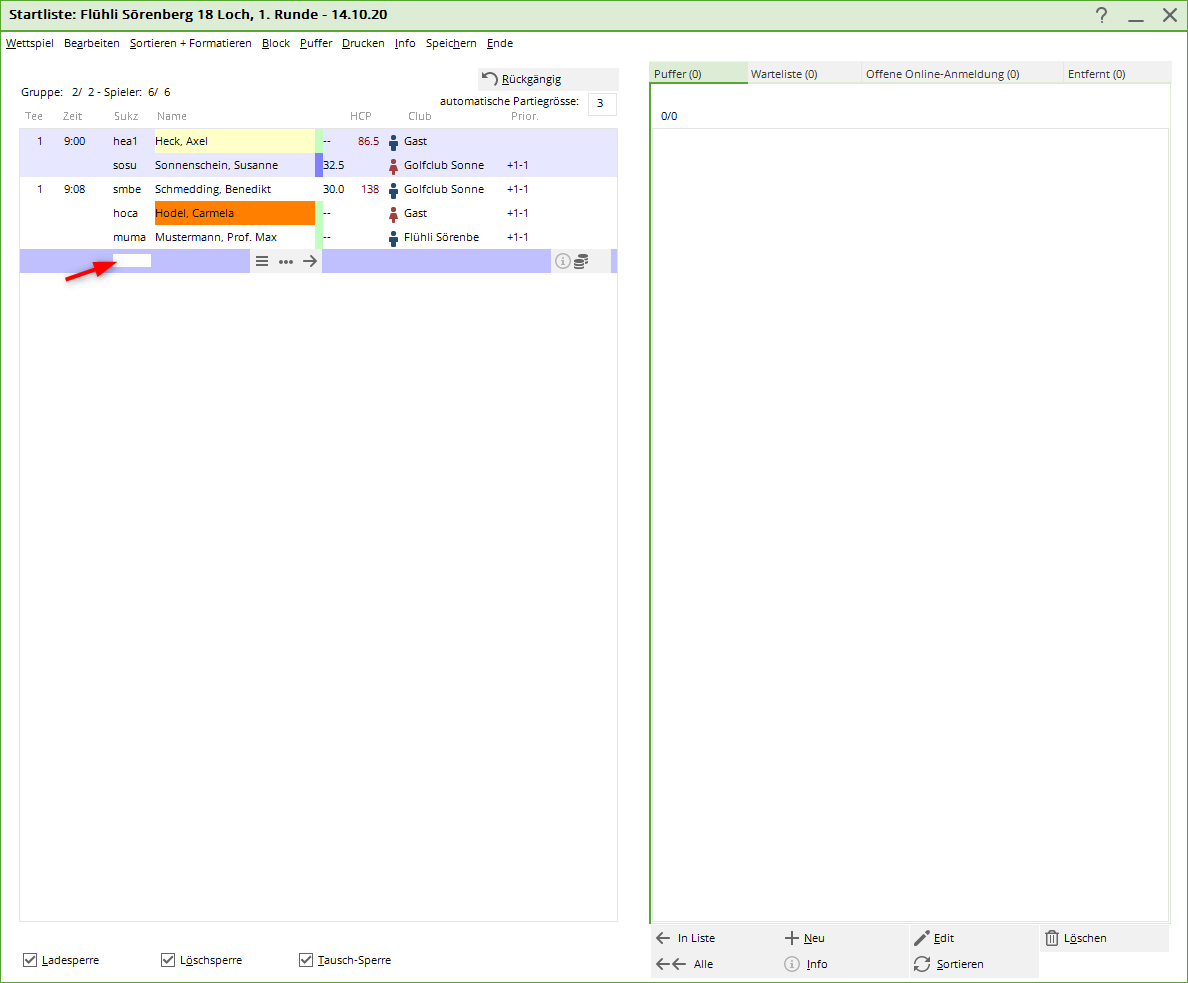Select Mustermann, Prof. Max entry

tap(216, 237)
